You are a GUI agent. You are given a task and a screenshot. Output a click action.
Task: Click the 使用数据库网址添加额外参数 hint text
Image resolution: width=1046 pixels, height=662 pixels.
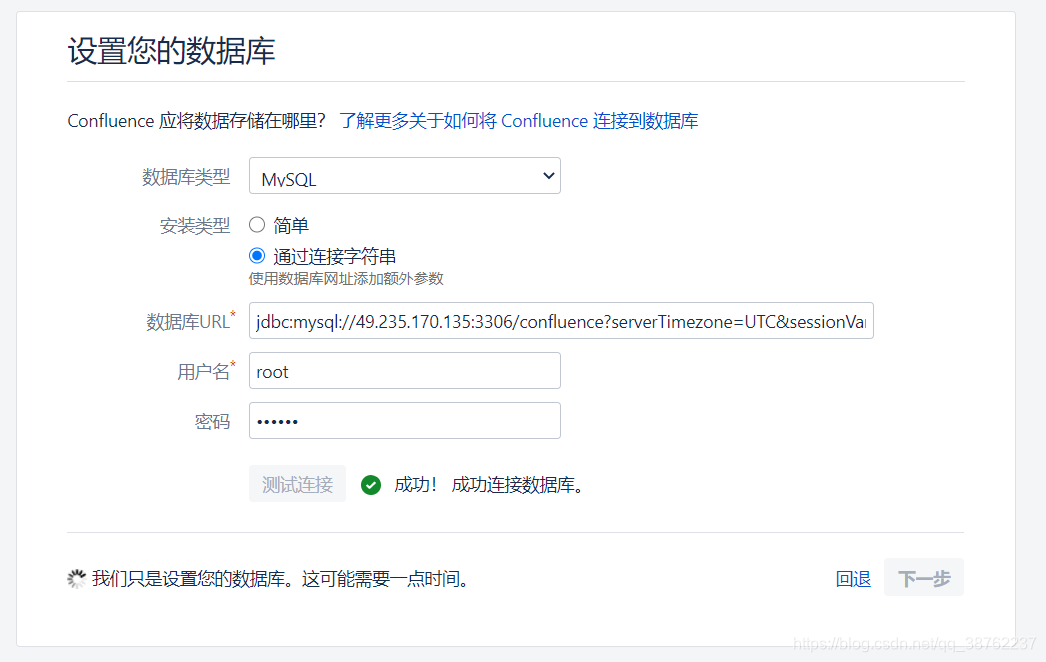(x=346, y=279)
